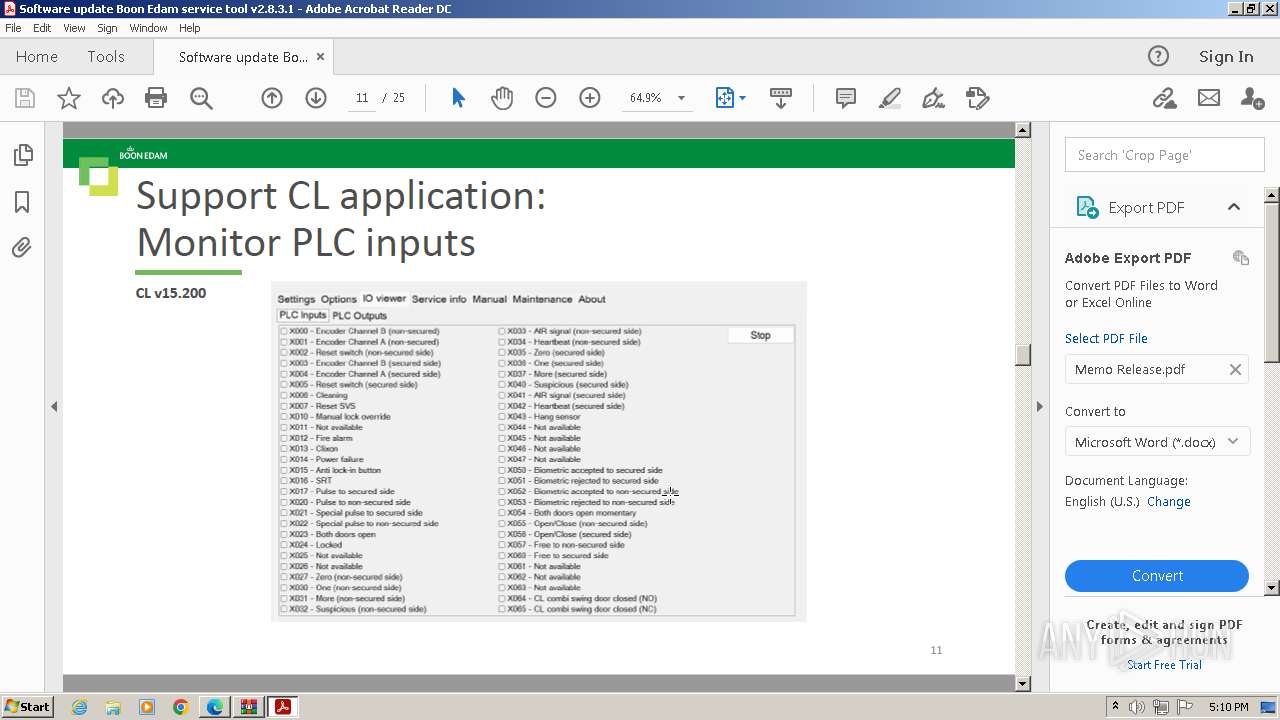Switch to the Home tab

[37, 57]
